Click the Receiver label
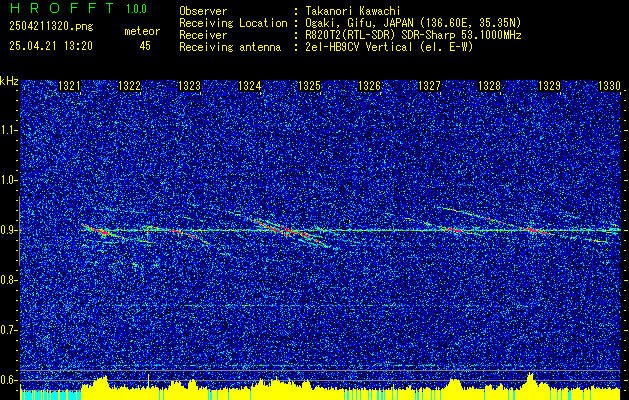Screen dimensions: 629x400 203,35
